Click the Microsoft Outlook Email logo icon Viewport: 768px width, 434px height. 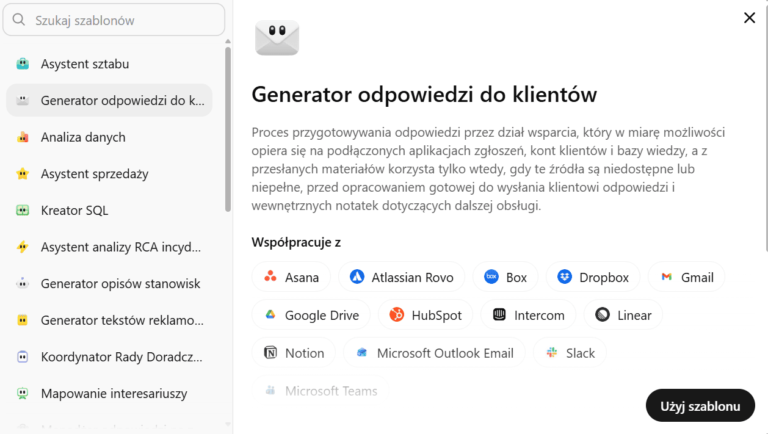362,352
